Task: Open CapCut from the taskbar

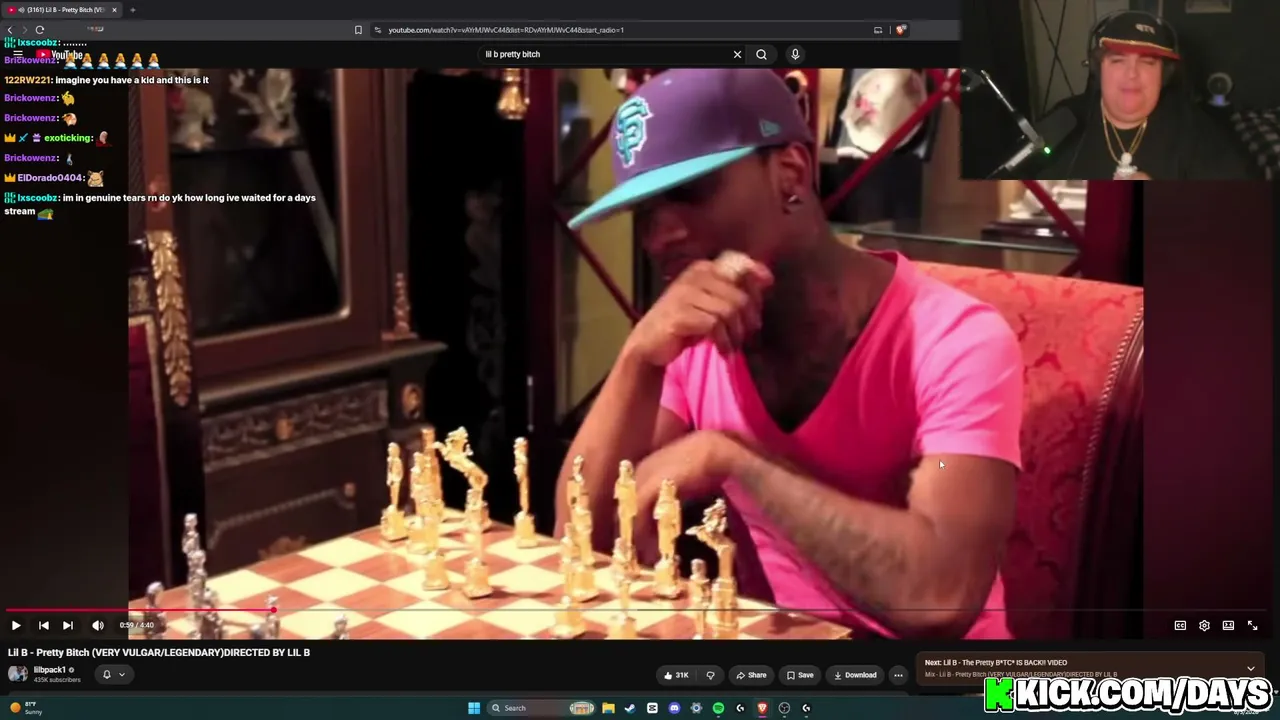Action: tap(652, 708)
